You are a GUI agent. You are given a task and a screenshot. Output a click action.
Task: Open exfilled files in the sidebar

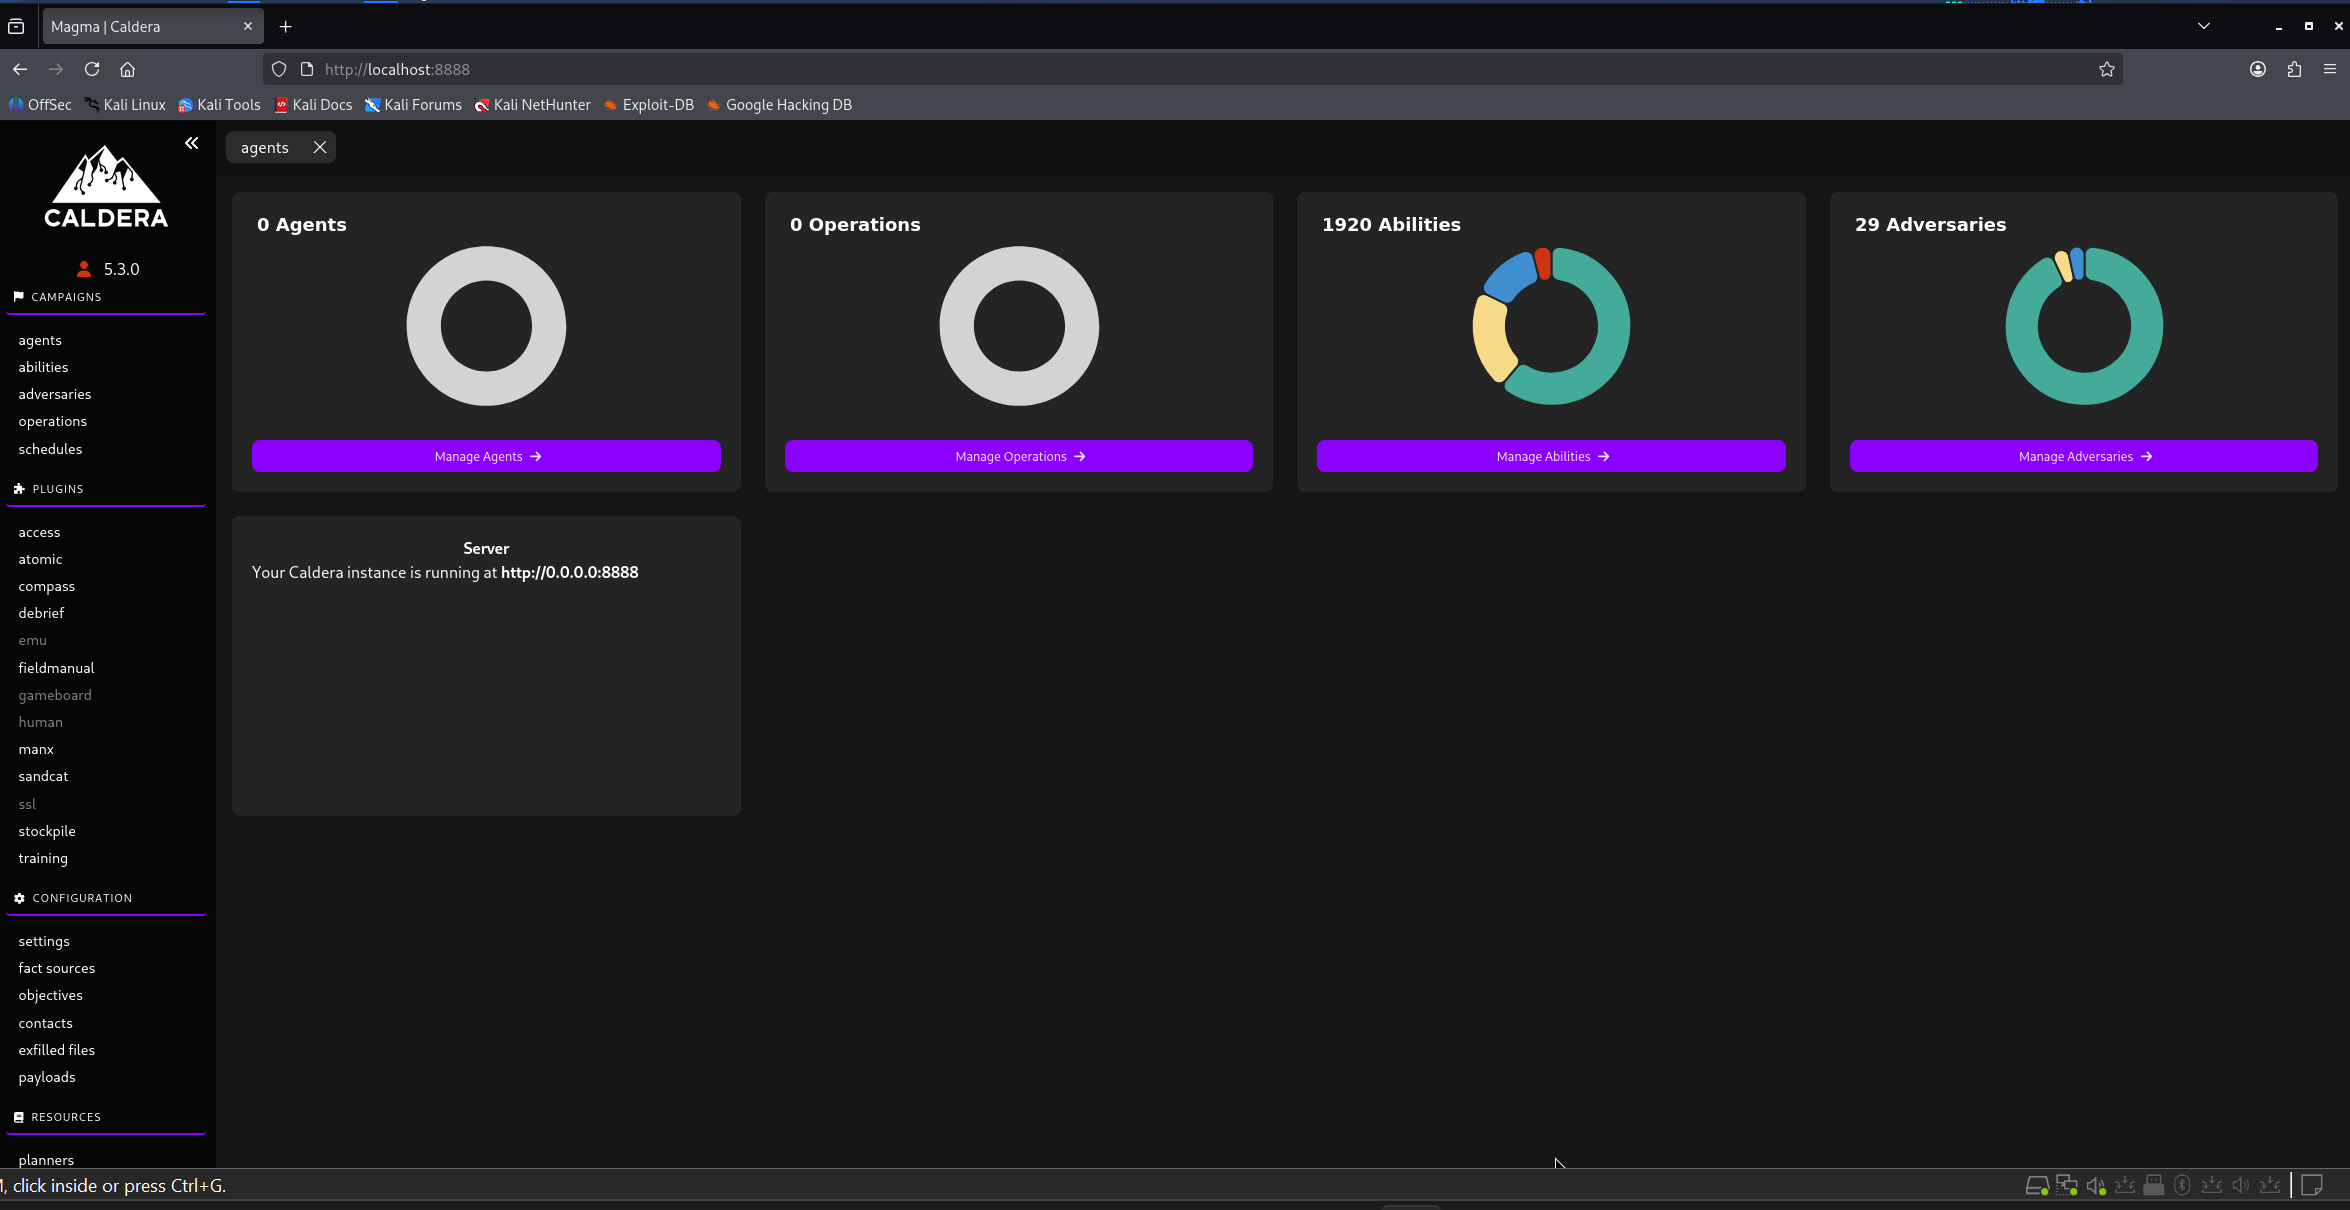tap(56, 1051)
